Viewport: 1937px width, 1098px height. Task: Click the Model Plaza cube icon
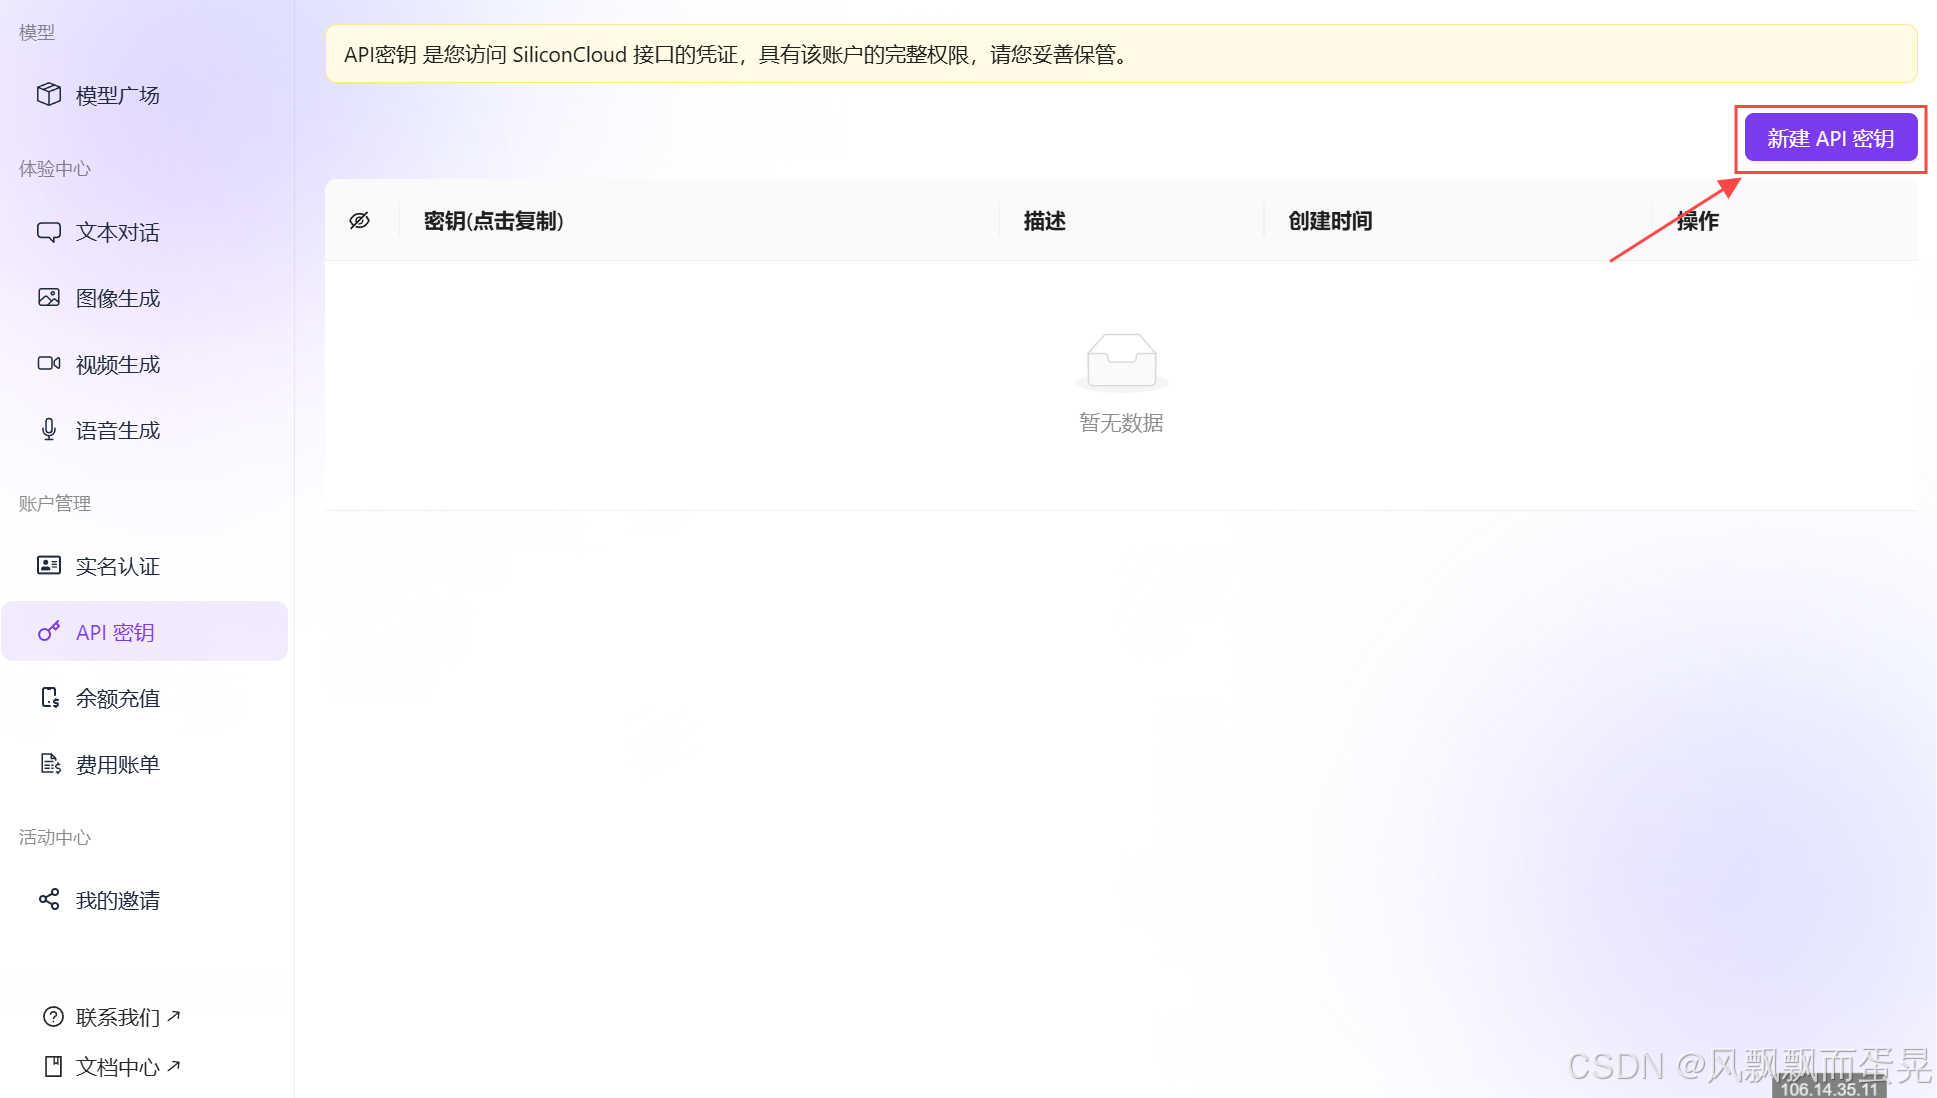tap(49, 94)
